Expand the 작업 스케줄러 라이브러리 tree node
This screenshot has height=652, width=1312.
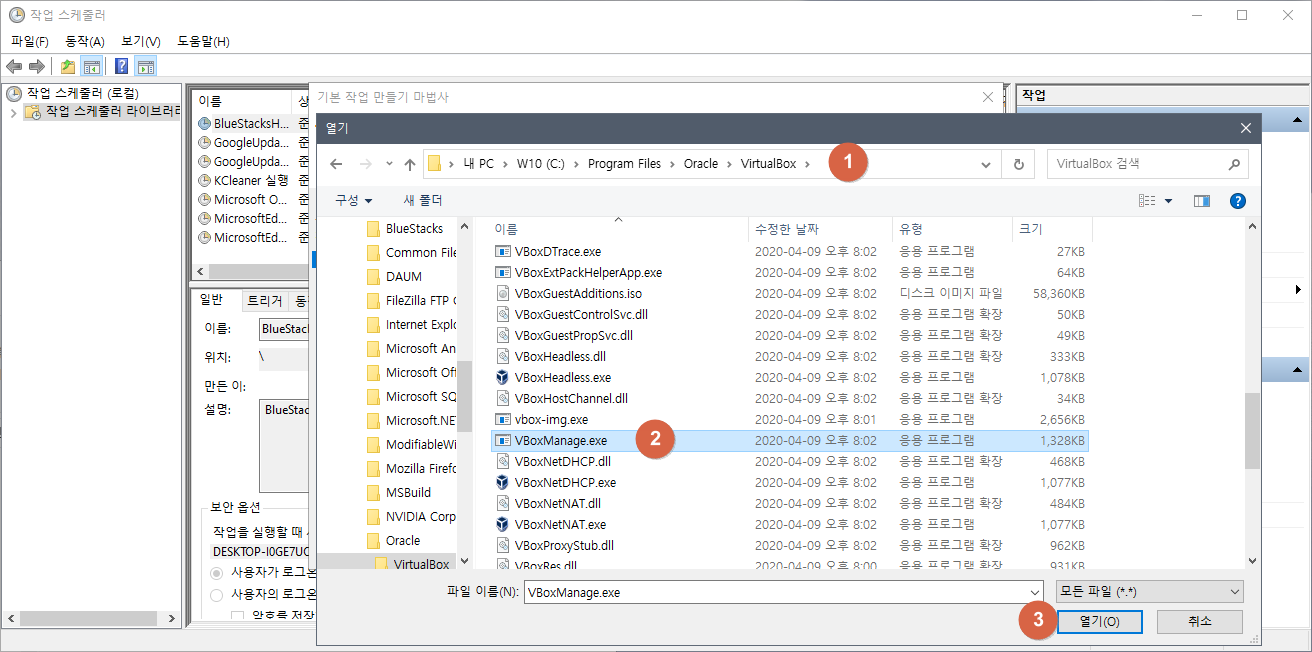tap(13, 112)
